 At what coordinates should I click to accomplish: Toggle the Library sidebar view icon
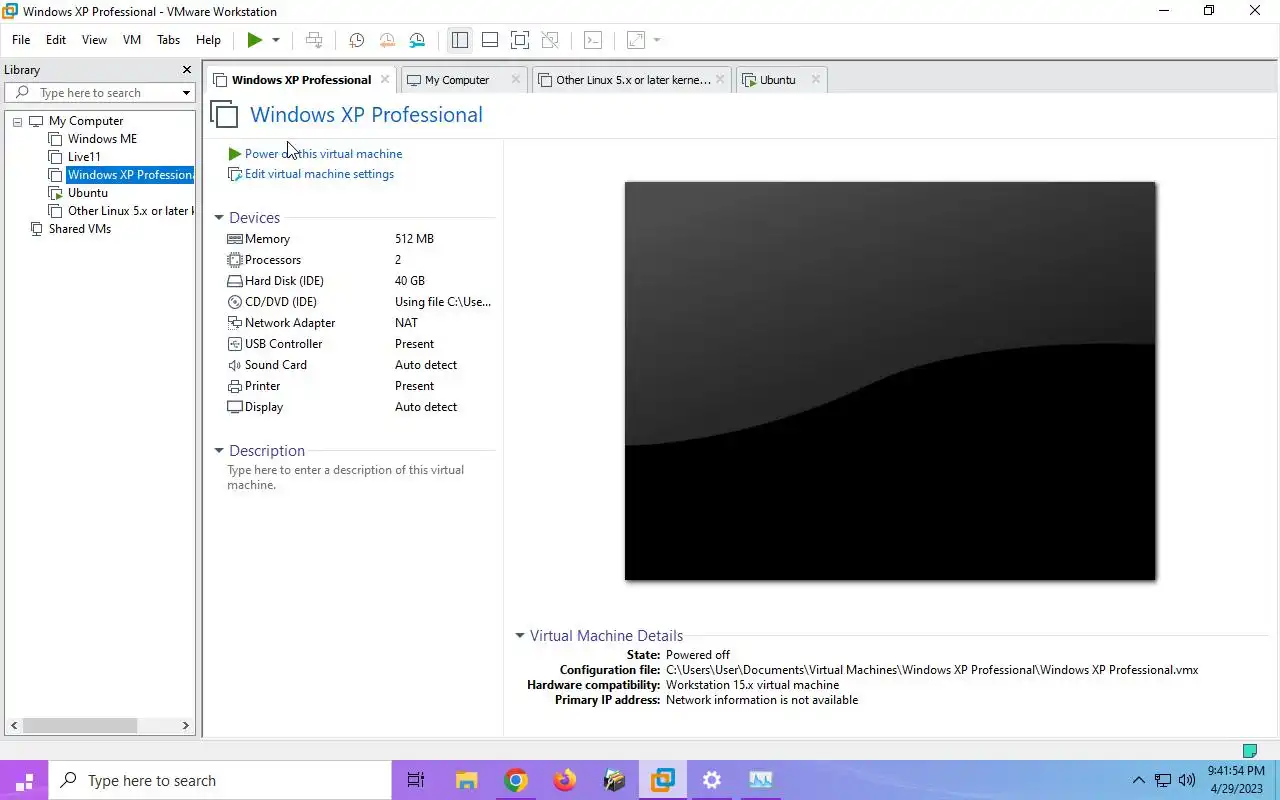pos(460,40)
